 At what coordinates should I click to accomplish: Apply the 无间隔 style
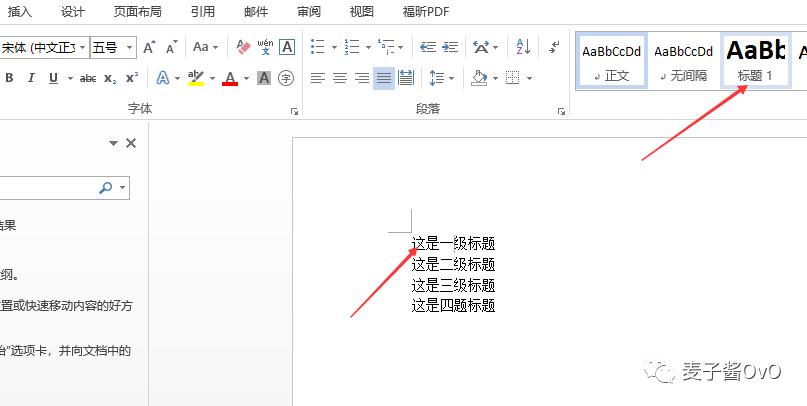[x=683, y=61]
